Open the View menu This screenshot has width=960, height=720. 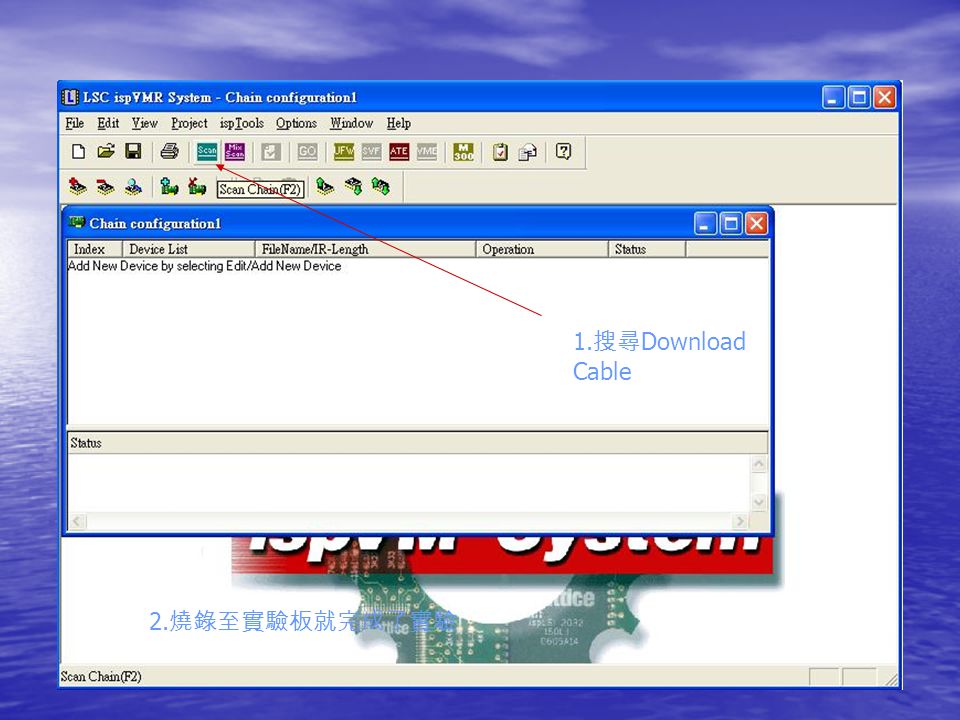point(145,123)
